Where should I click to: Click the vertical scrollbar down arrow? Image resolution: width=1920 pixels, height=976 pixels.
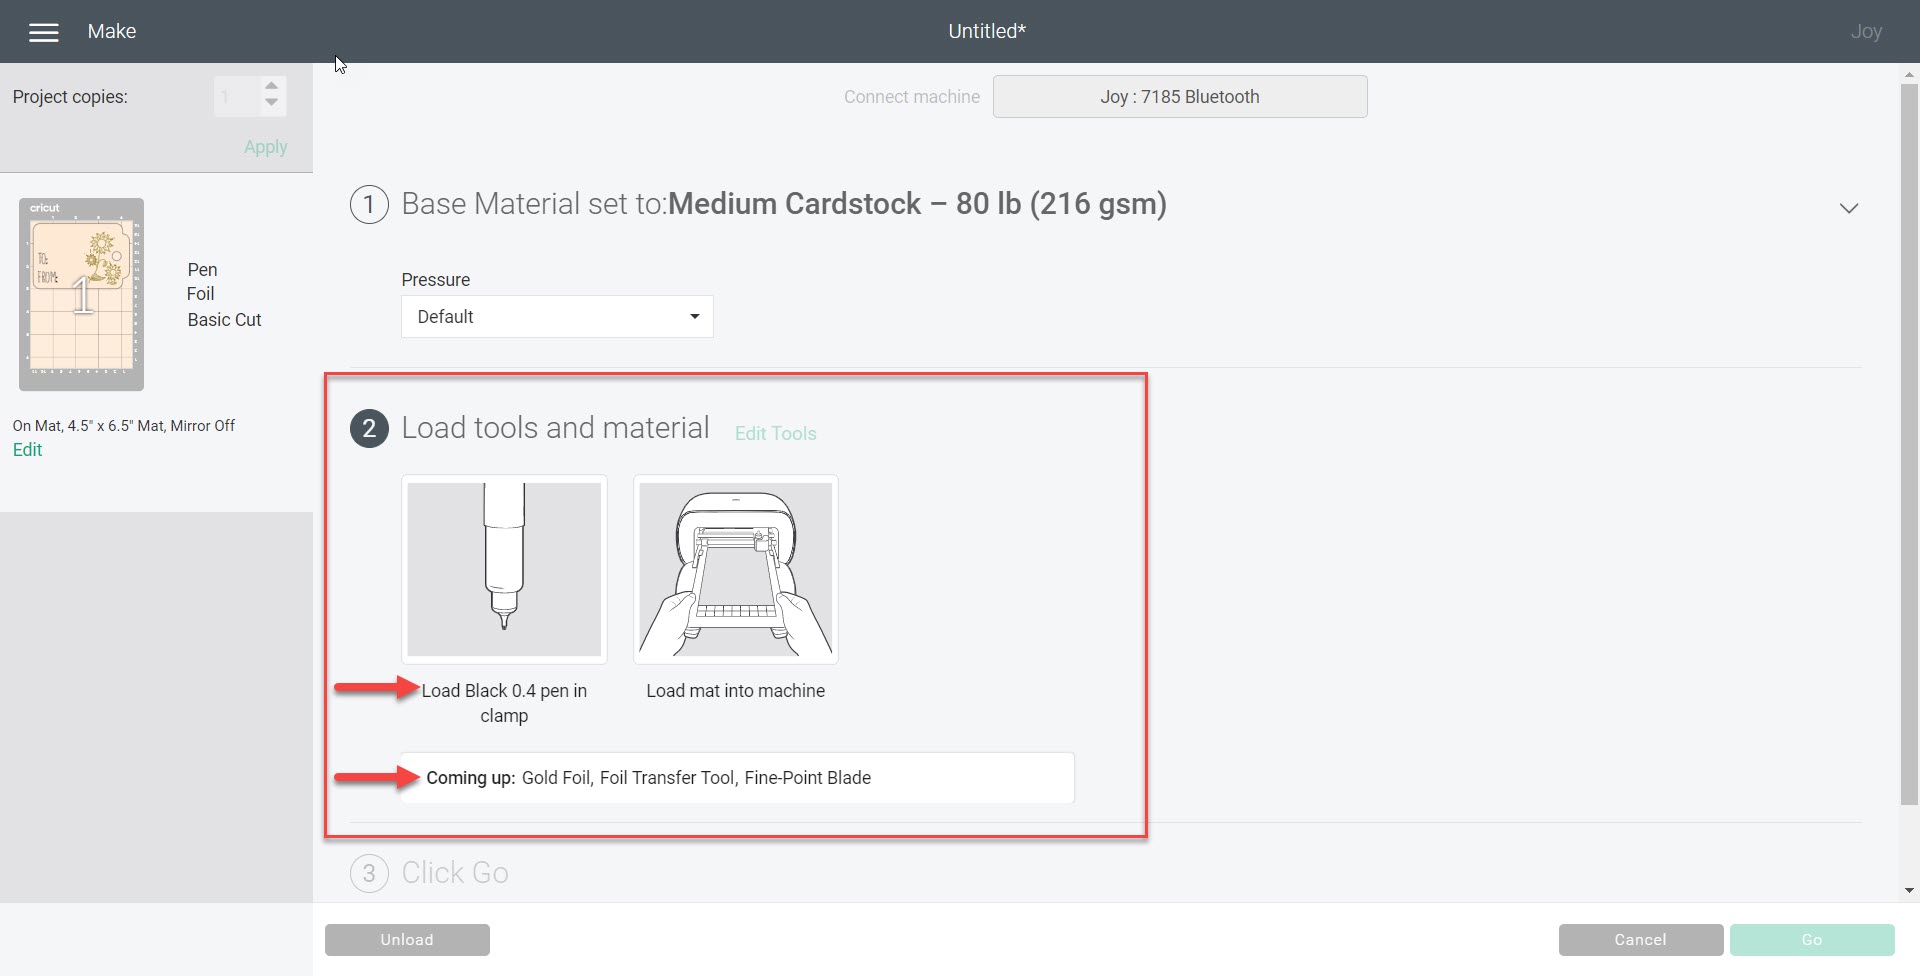point(1909,890)
